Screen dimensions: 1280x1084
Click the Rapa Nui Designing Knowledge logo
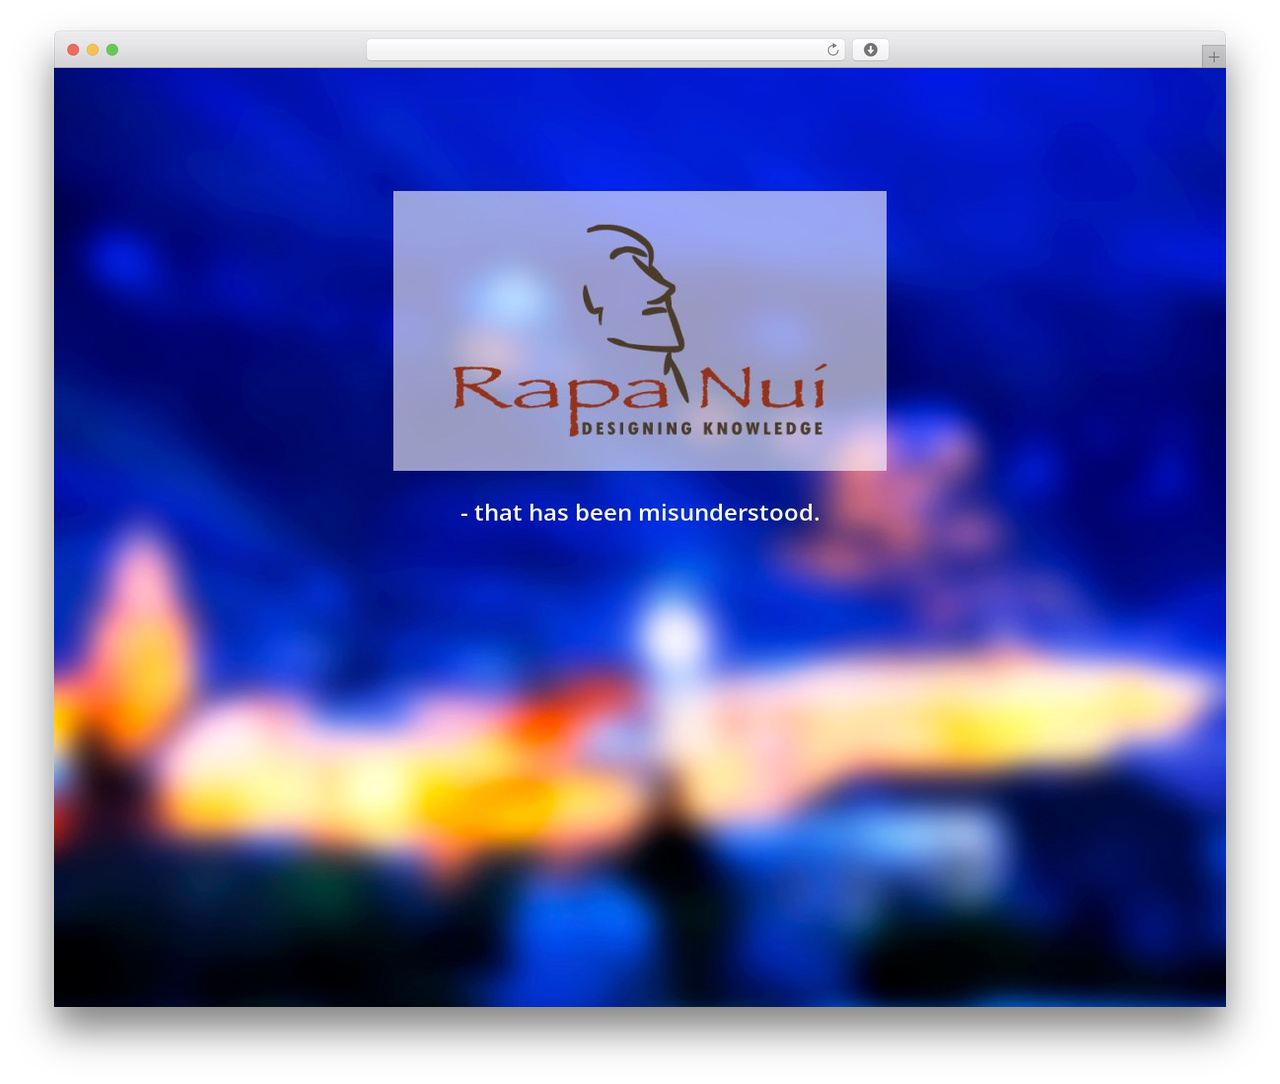point(640,331)
